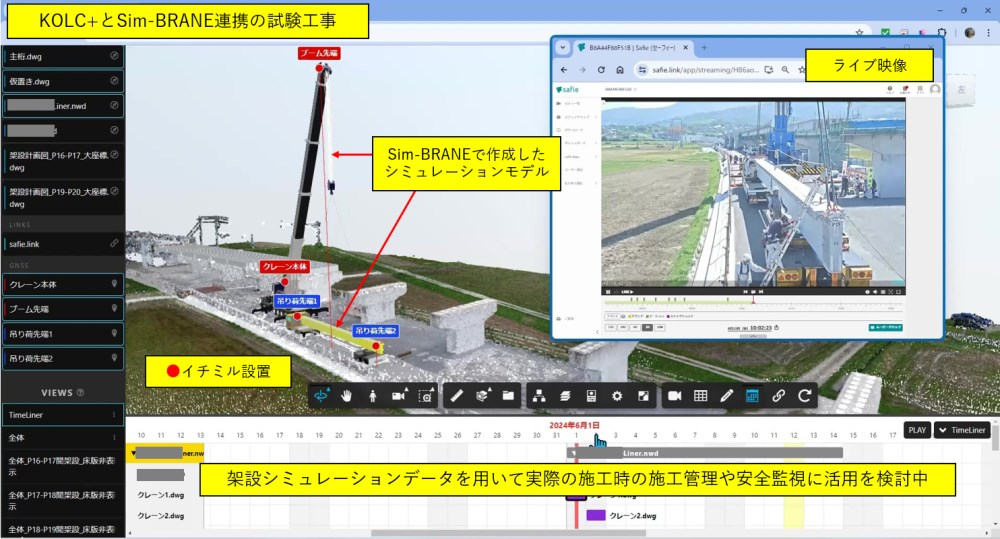
Task: Open the safie.link entry
Action: [62, 244]
